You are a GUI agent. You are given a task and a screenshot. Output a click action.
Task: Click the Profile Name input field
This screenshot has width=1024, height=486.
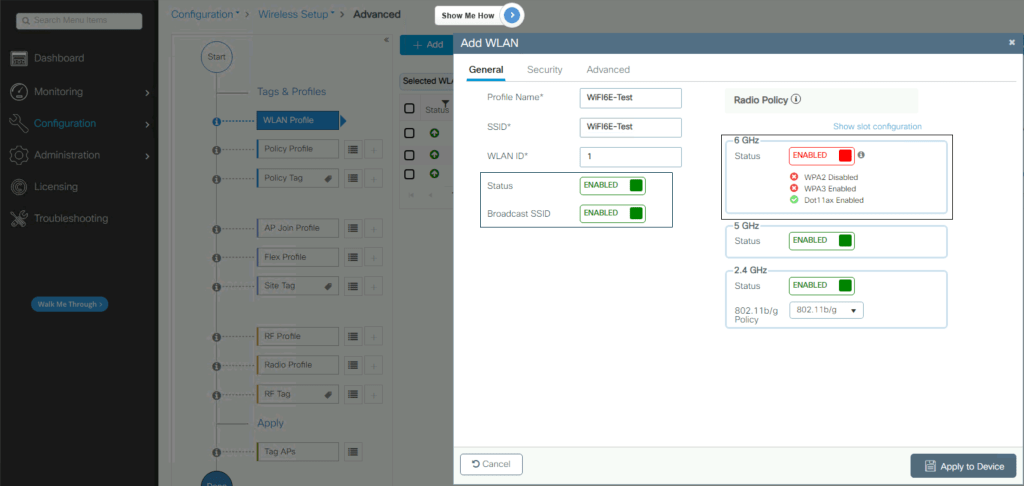pyautogui.click(x=630, y=97)
